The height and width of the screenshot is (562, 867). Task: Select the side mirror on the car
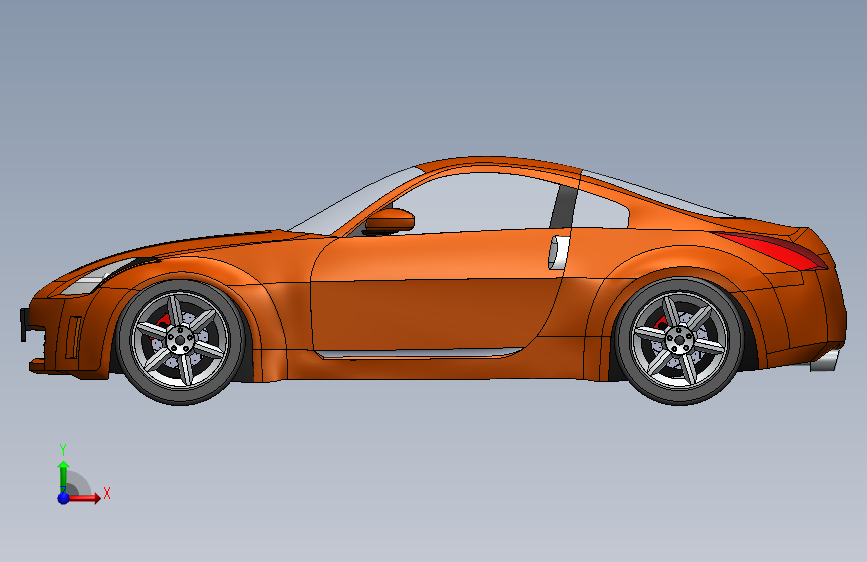(x=389, y=221)
